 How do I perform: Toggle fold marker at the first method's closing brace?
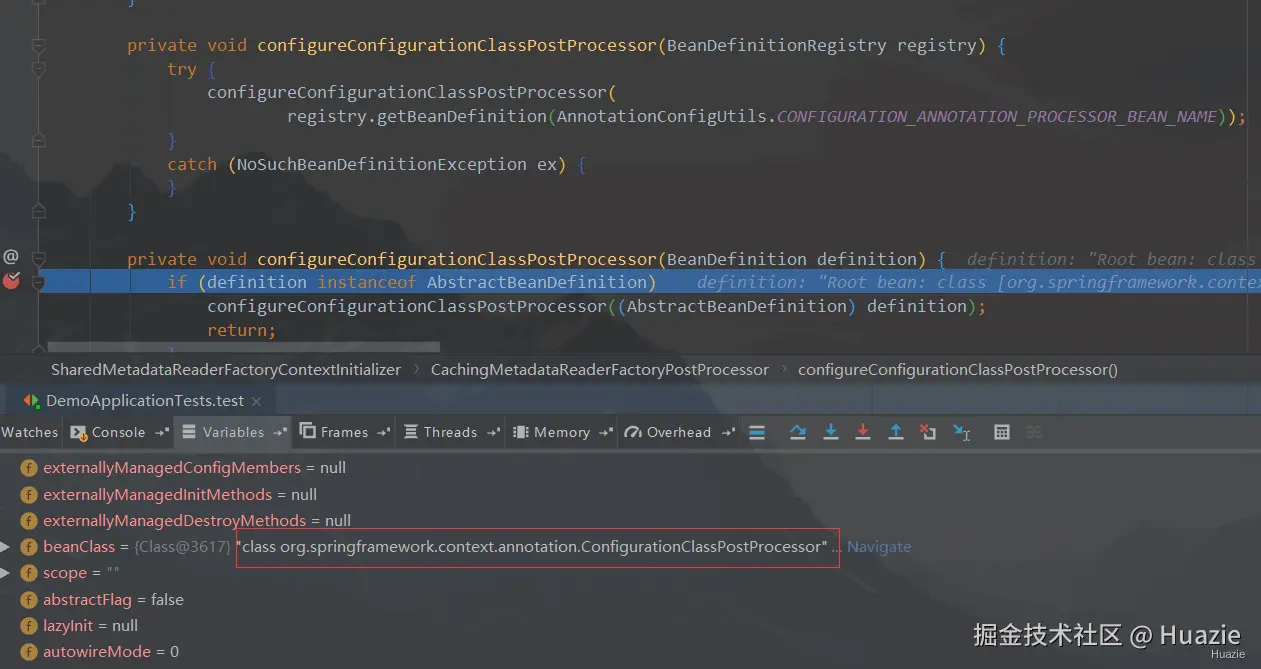click(38, 212)
